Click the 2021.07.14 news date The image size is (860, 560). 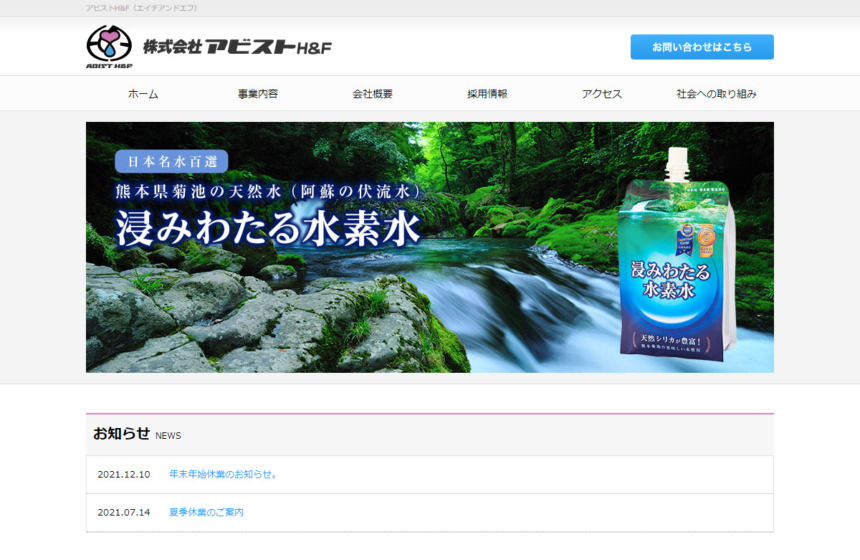point(124,512)
